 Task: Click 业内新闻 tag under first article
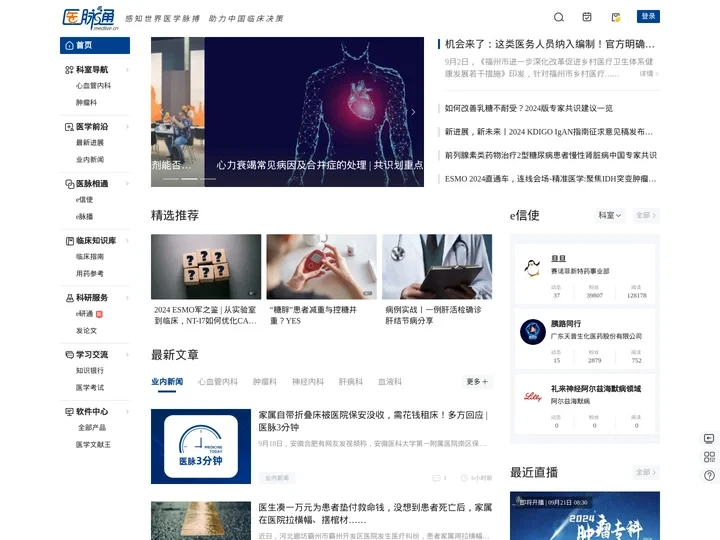277,478
